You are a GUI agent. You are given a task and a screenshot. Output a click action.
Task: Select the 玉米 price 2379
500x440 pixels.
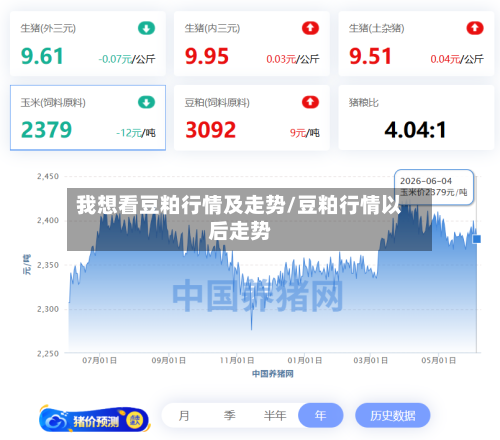click(46, 130)
